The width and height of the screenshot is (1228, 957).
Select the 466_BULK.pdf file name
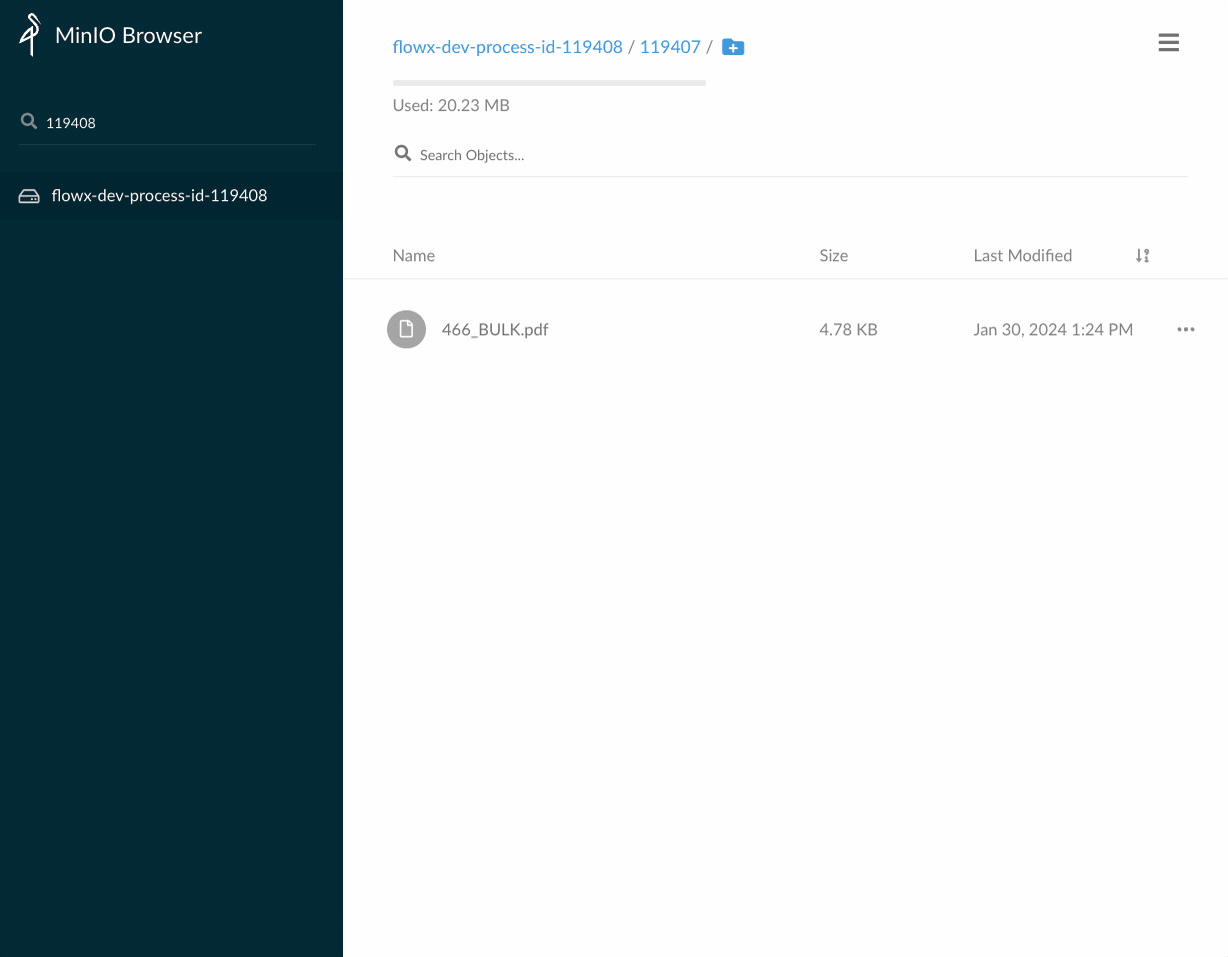coord(495,329)
